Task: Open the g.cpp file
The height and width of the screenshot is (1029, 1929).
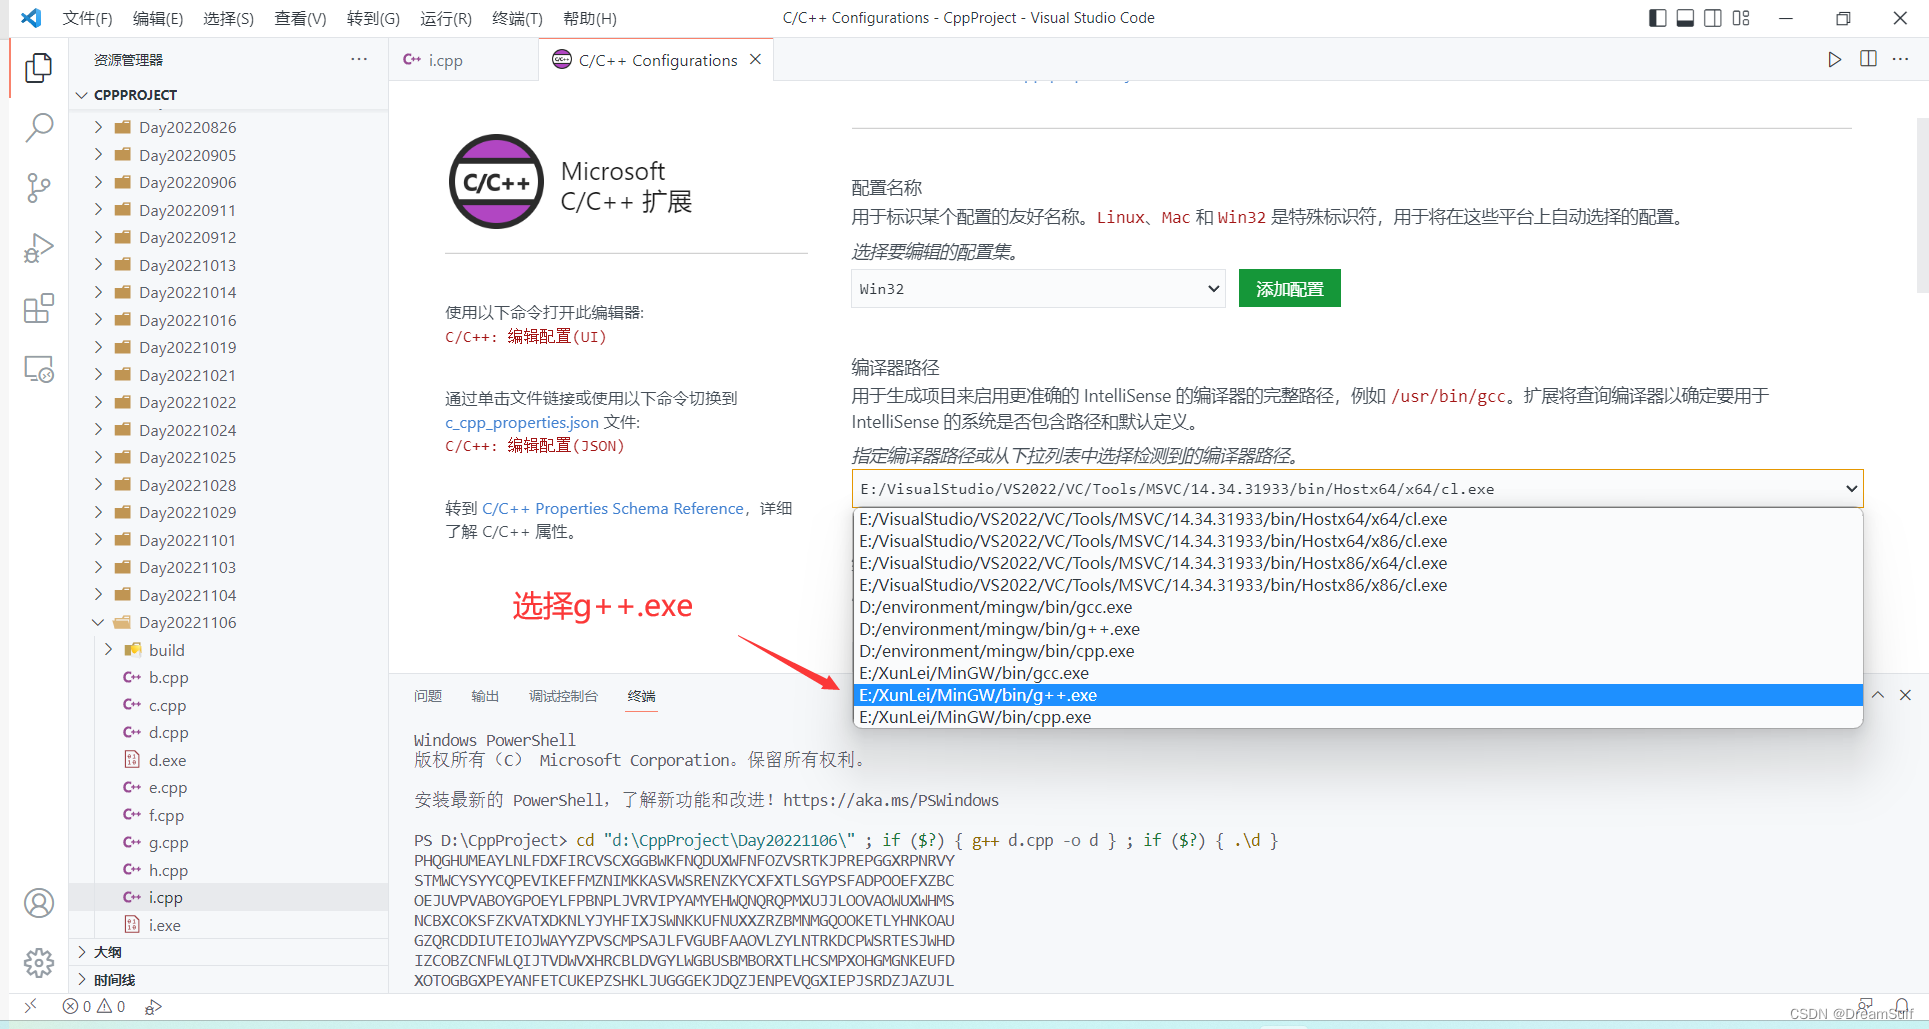Action: pyautogui.click(x=168, y=842)
